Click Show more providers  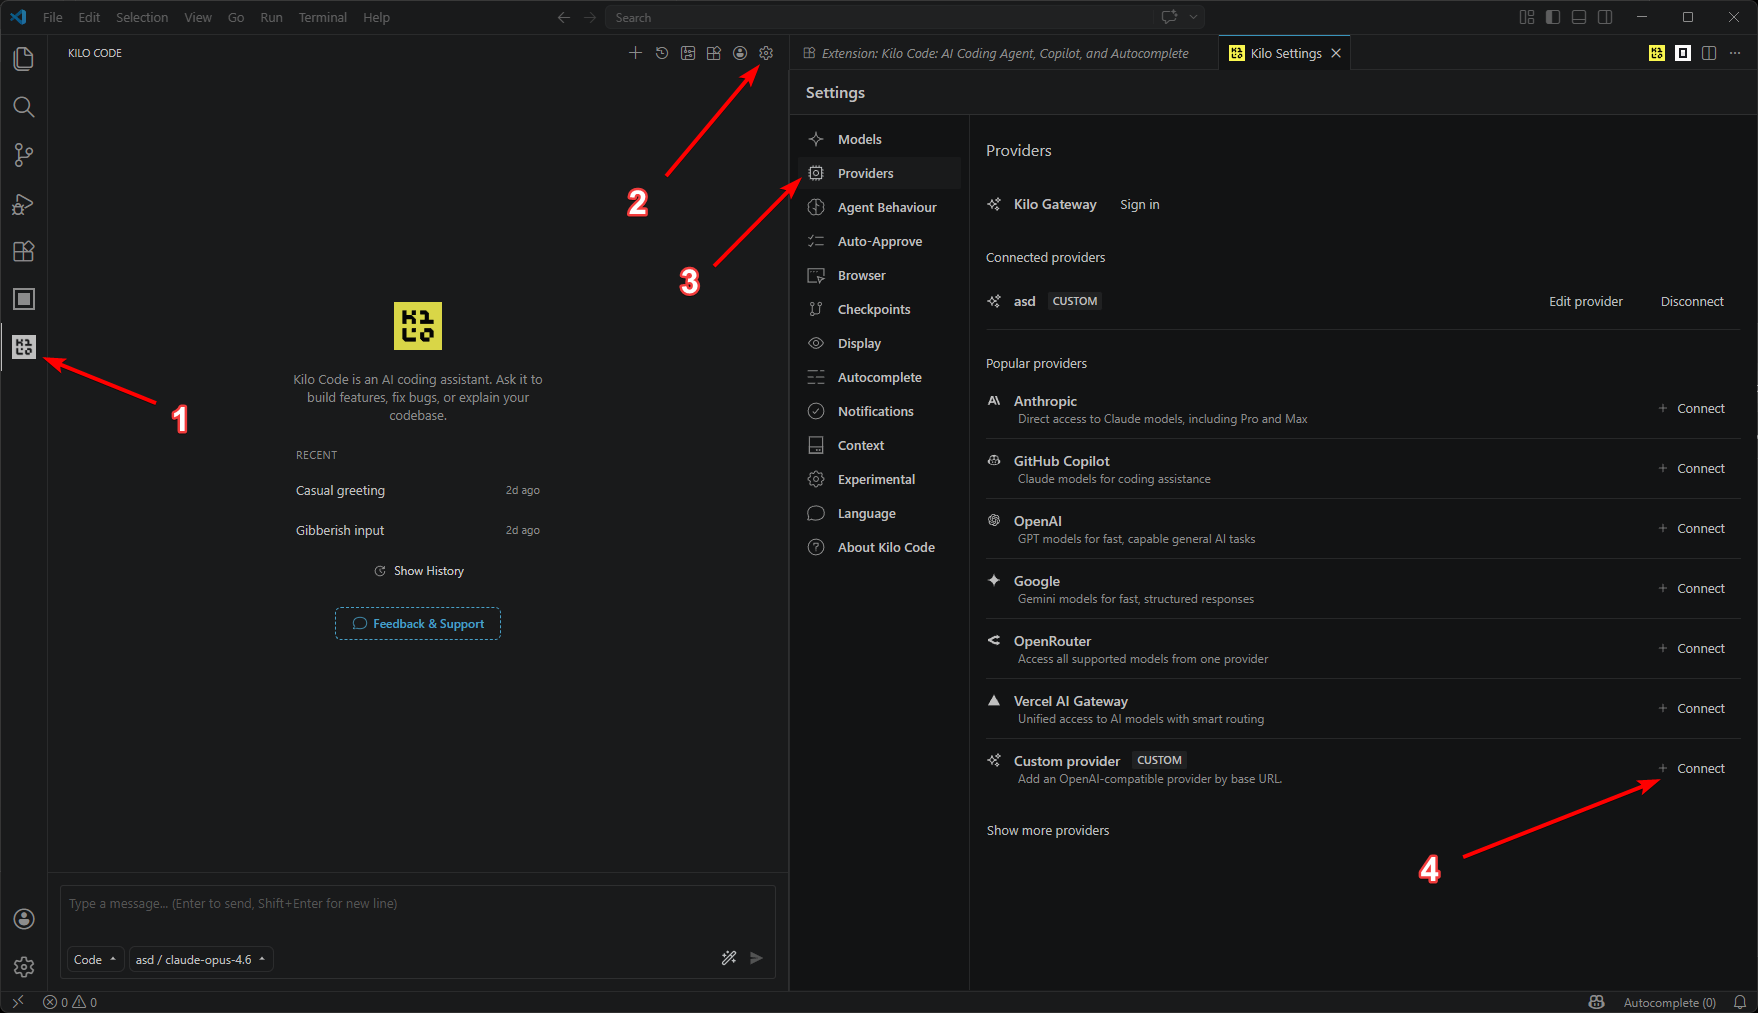pyautogui.click(x=1048, y=830)
